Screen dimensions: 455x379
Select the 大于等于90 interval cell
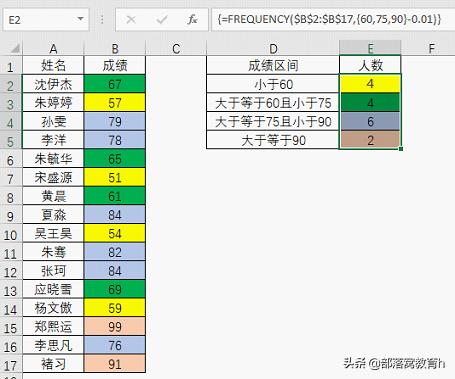(x=273, y=140)
